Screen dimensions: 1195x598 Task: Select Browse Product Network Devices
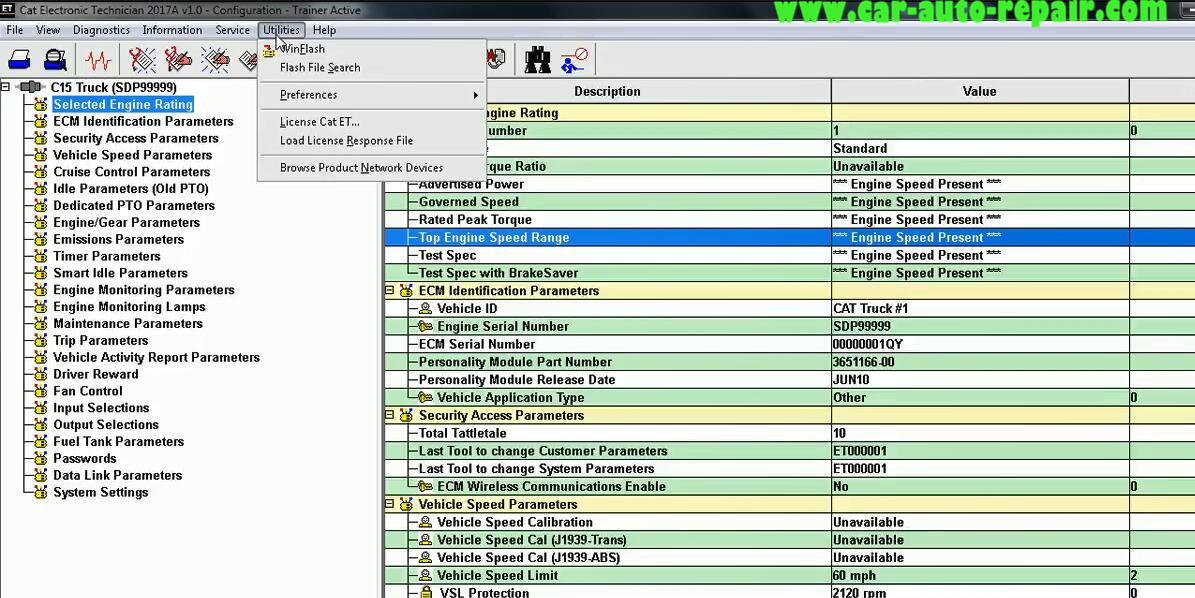tap(361, 168)
